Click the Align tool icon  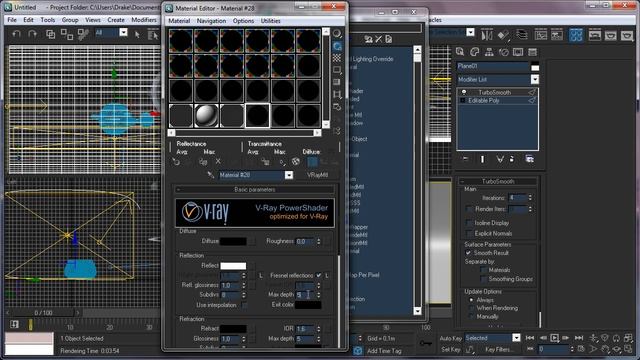click(503, 35)
